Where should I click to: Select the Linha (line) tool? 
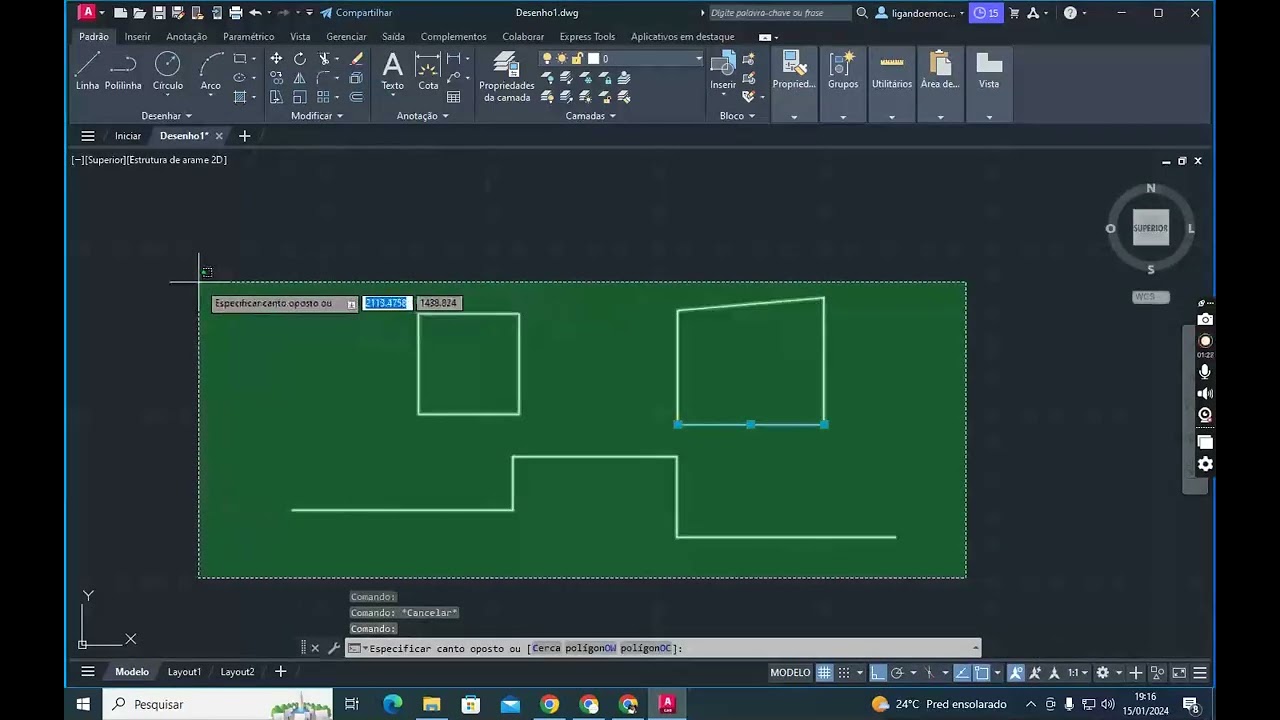tap(87, 71)
